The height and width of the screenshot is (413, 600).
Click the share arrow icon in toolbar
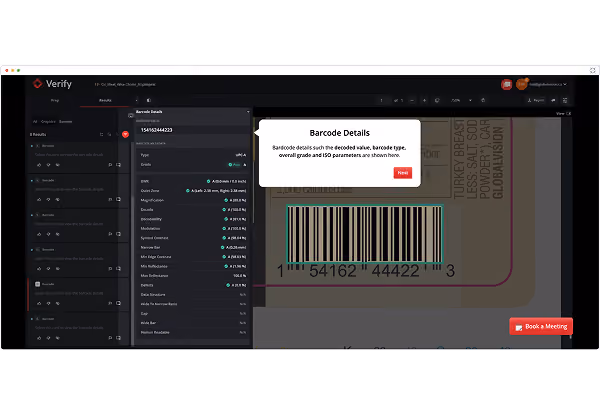tap(553, 100)
